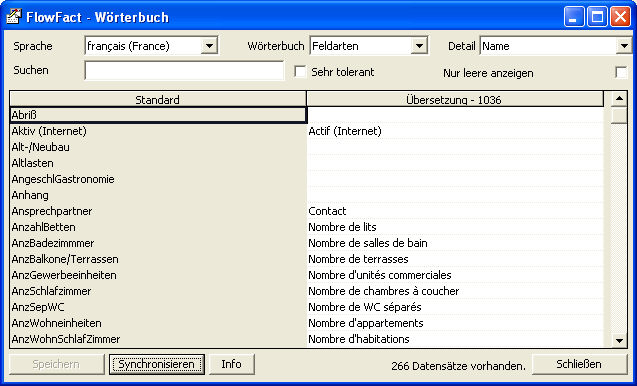Close the FlowFact Wörterbuch window
Screen dimensions: 637x386
620,17
